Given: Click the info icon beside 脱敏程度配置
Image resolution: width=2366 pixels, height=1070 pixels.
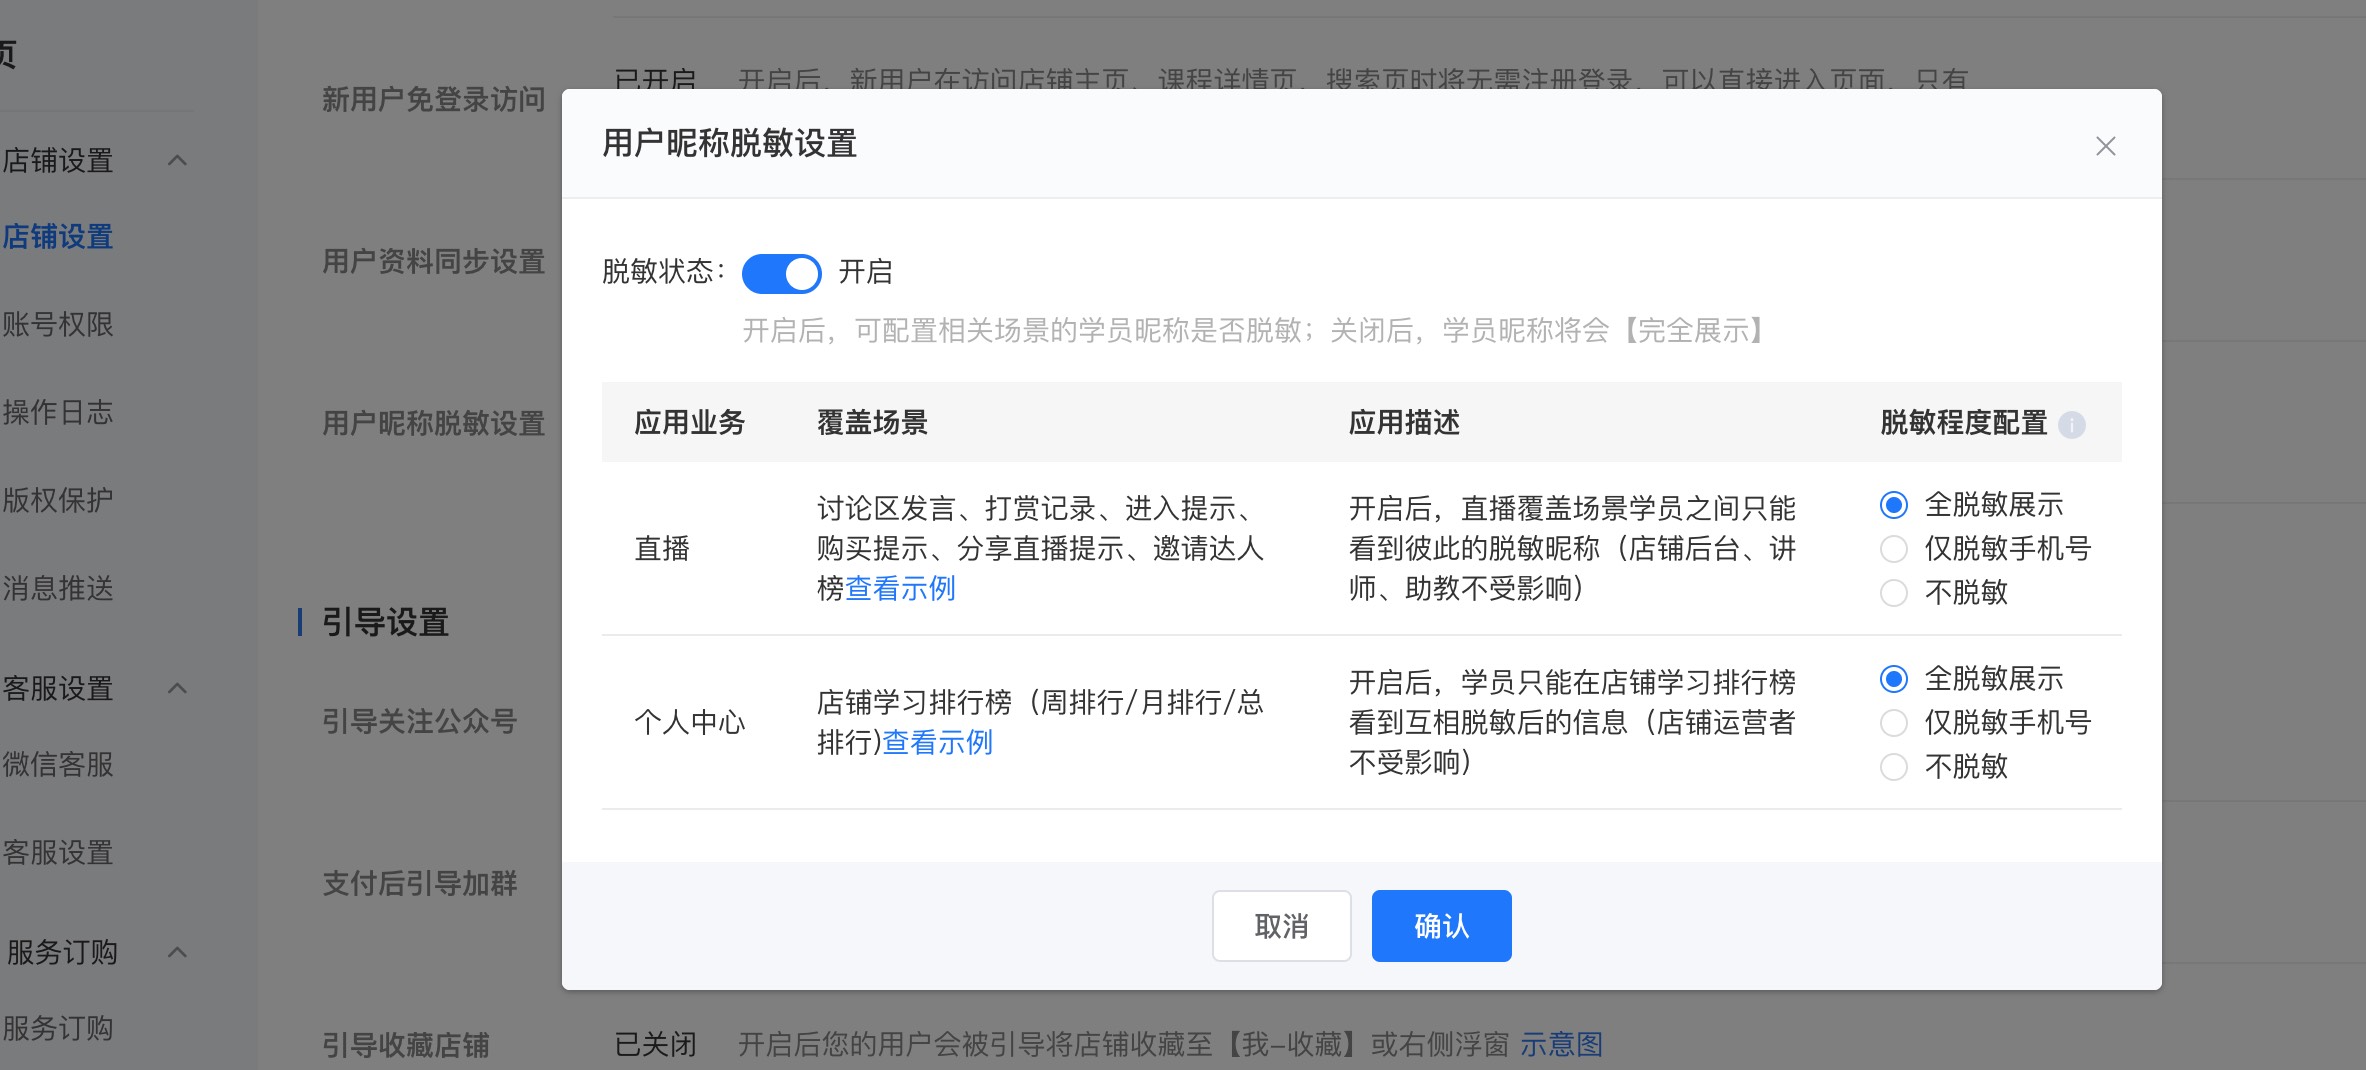Looking at the screenshot, I should (2072, 425).
